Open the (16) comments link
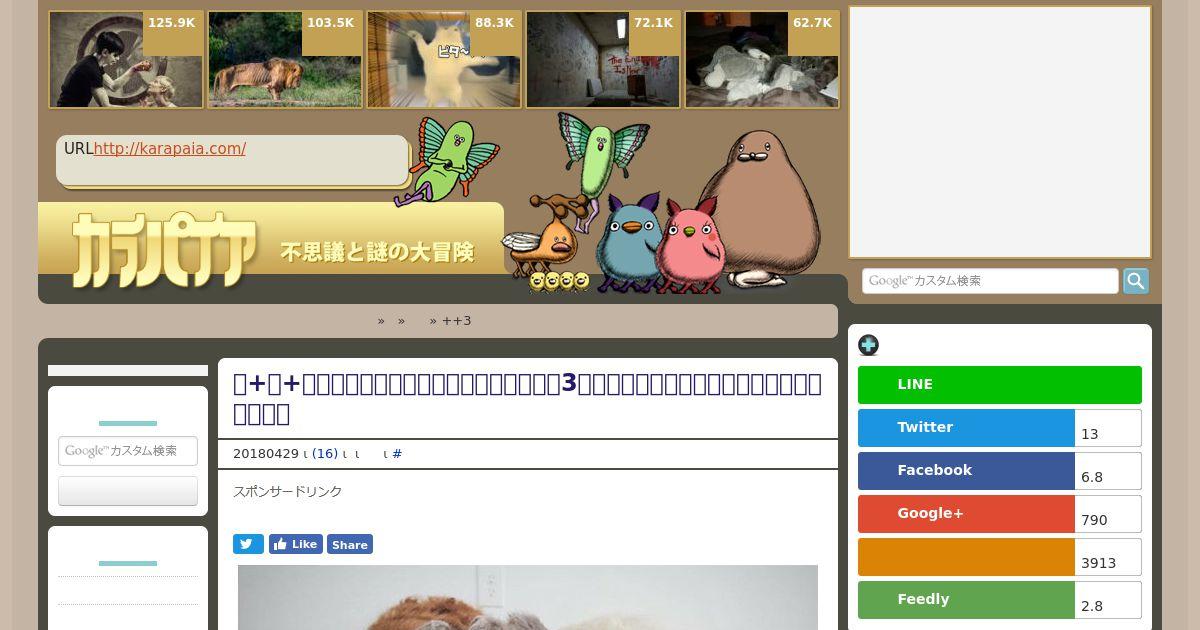1200x630 pixels. pyautogui.click(x=325, y=454)
